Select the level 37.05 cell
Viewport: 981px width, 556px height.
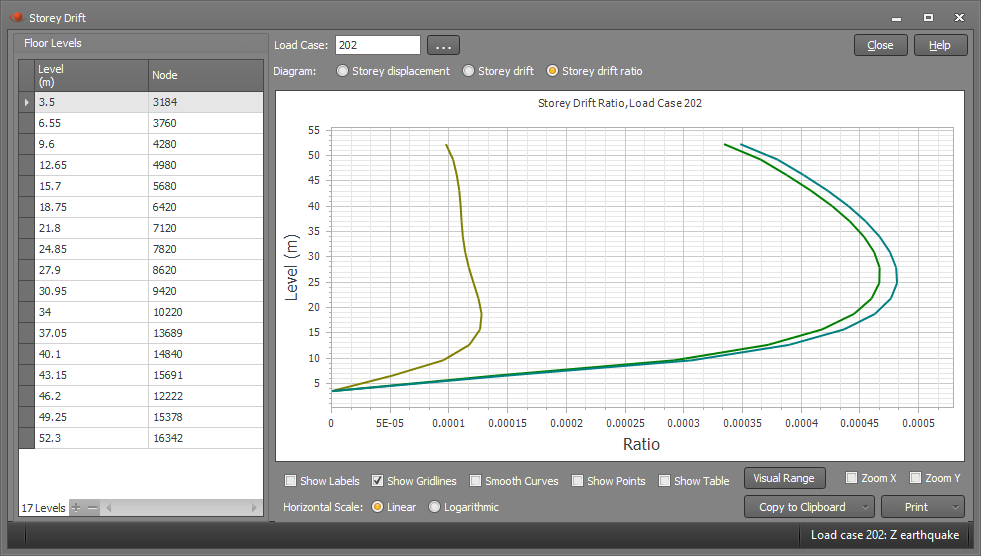[91, 333]
